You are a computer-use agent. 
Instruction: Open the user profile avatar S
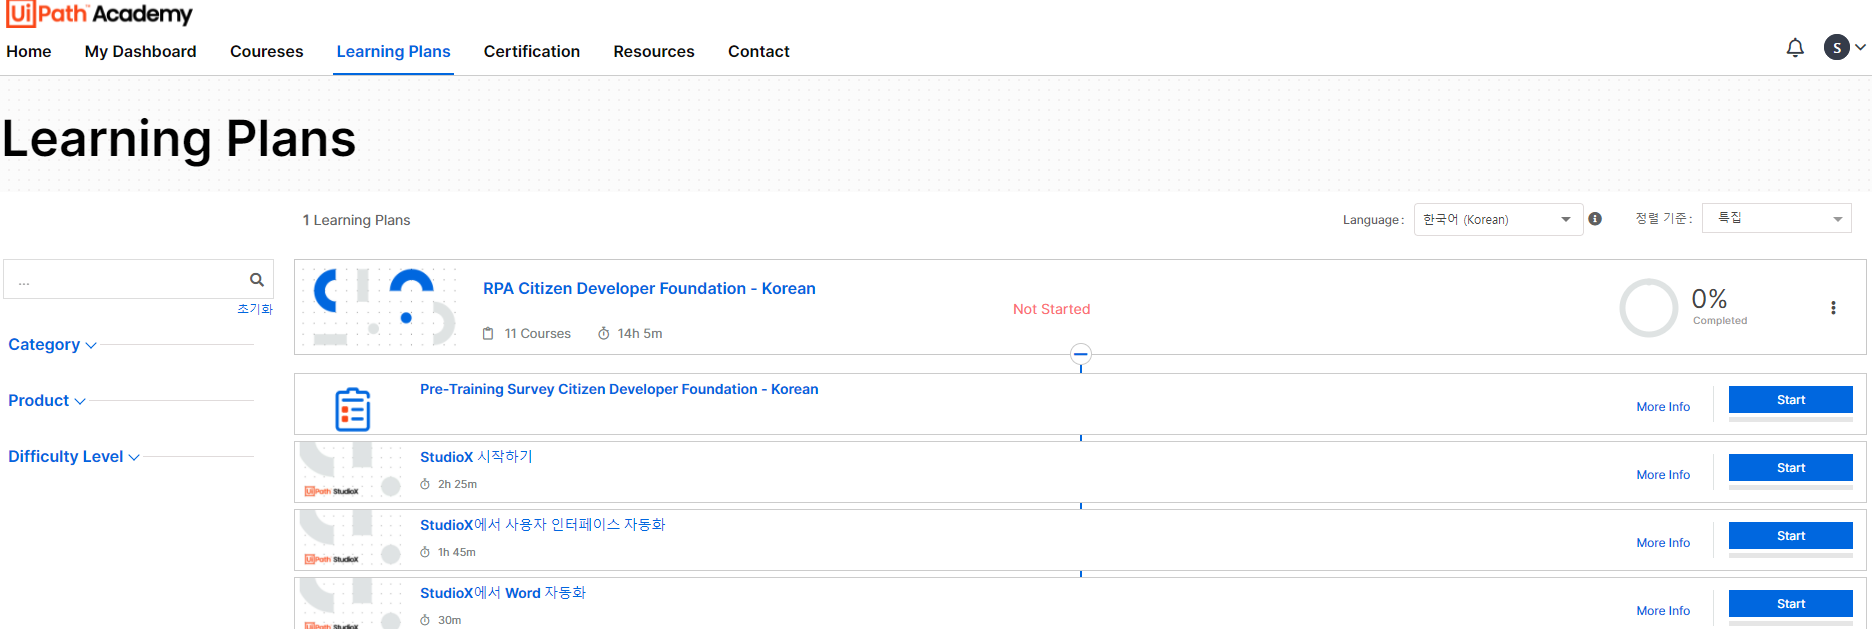pyautogui.click(x=1837, y=47)
